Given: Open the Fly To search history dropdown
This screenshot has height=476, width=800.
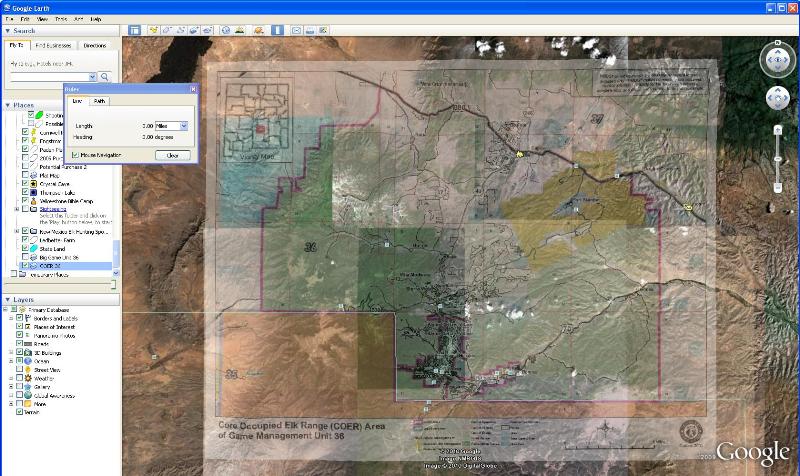Looking at the screenshot, I should 92,77.
